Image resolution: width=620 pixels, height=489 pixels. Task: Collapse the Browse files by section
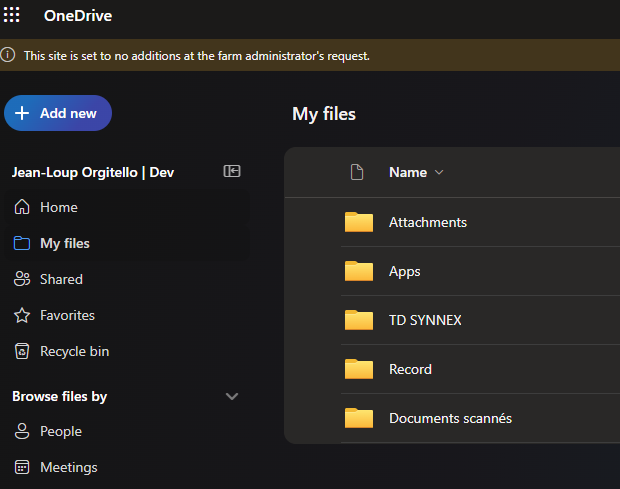coord(232,396)
